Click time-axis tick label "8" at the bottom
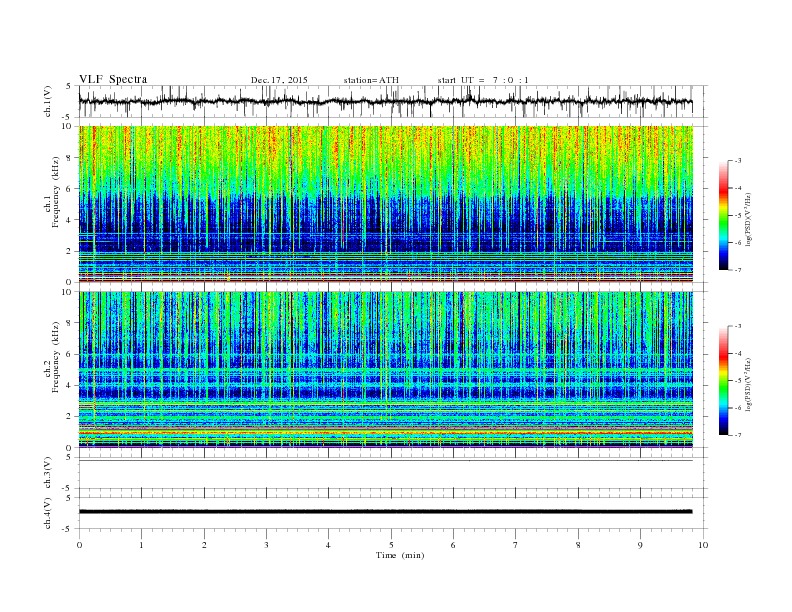This screenshot has height=612, width=792. click(x=578, y=545)
